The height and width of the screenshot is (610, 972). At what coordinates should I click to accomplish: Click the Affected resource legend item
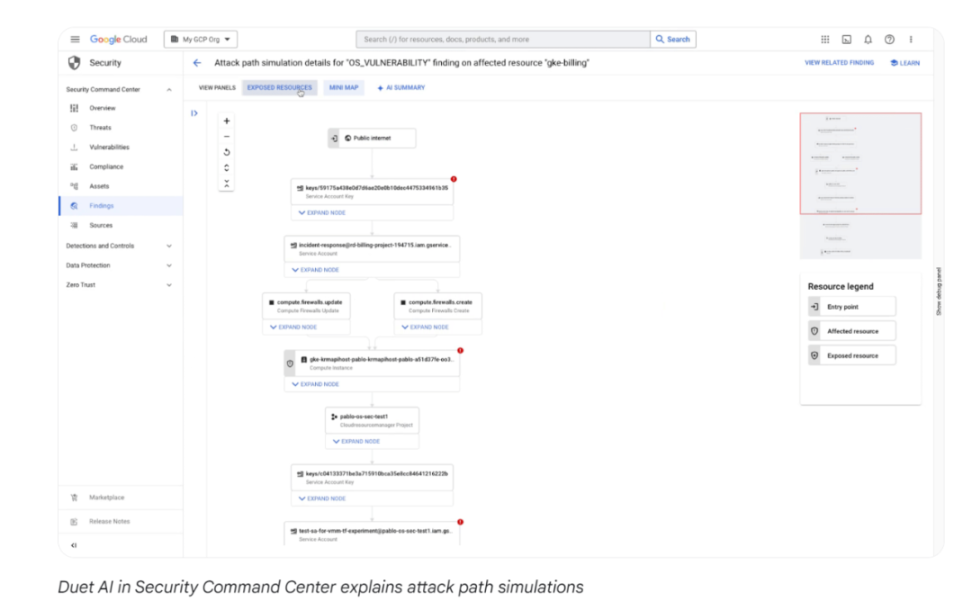[x=852, y=331]
